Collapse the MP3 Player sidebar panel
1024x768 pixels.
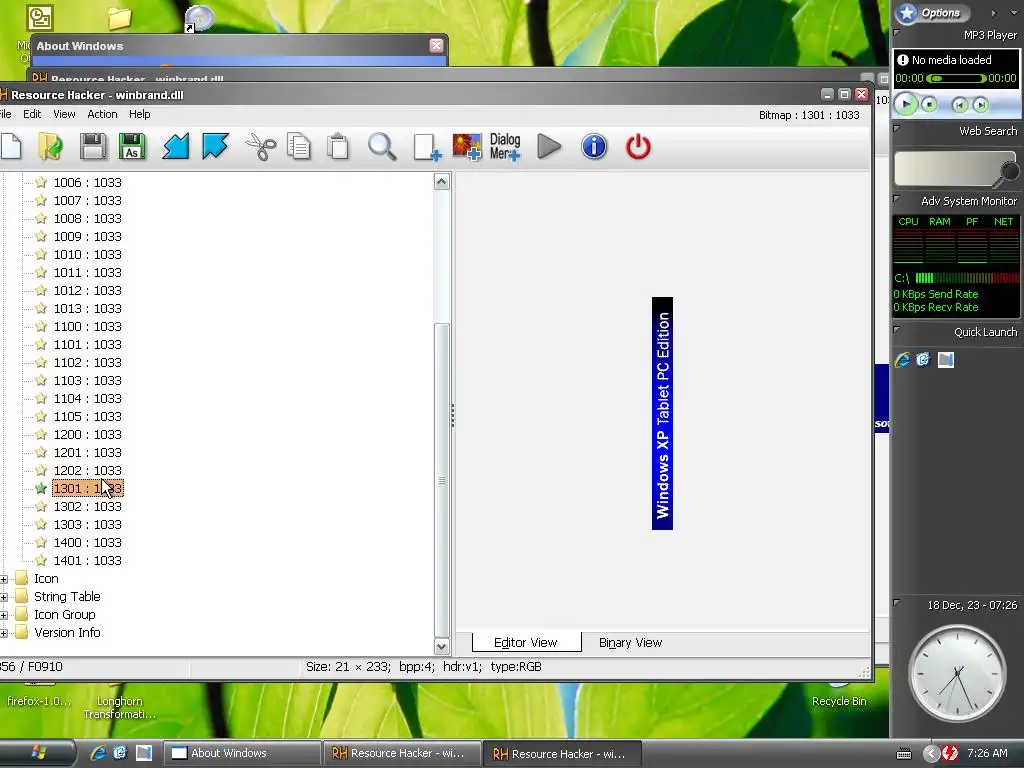[x=897, y=32]
